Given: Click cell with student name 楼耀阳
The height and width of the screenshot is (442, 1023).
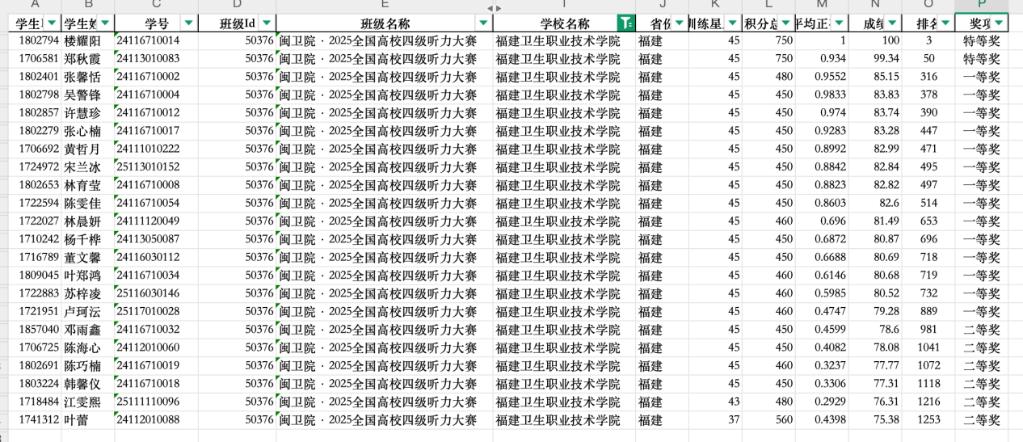Looking at the screenshot, I should (x=83, y=41).
